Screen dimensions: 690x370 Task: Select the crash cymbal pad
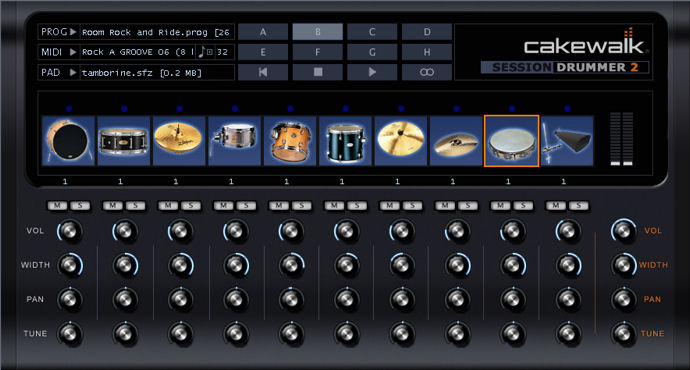pos(456,141)
